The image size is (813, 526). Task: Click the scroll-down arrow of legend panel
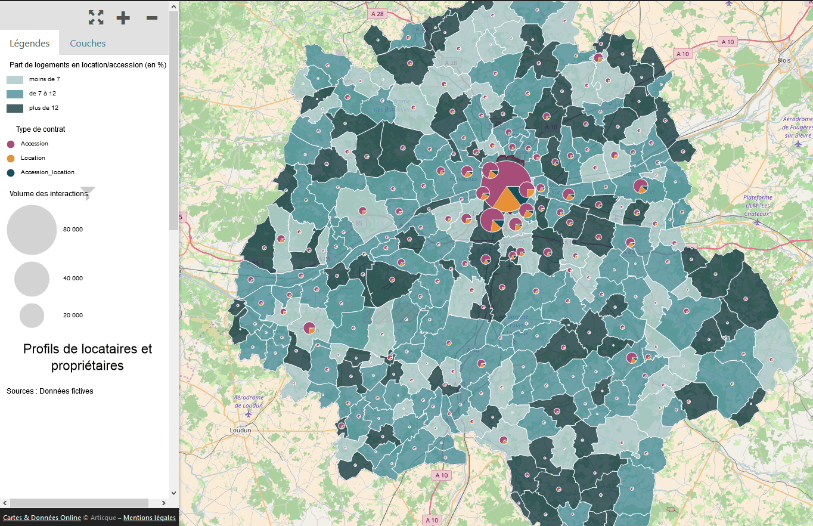pyautogui.click(x=174, y=493)
